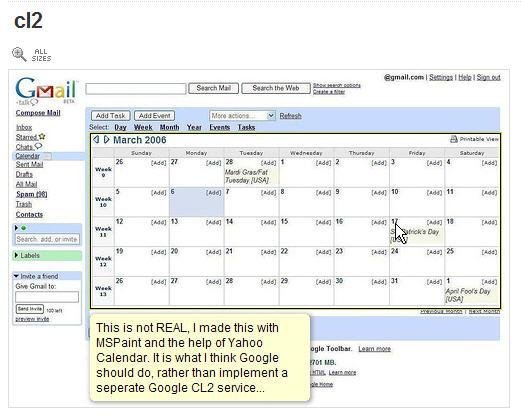The height and width of the screenshot is (418, 521).
Task: Select the Week 10 row label
Action: (x=103, y=202)
